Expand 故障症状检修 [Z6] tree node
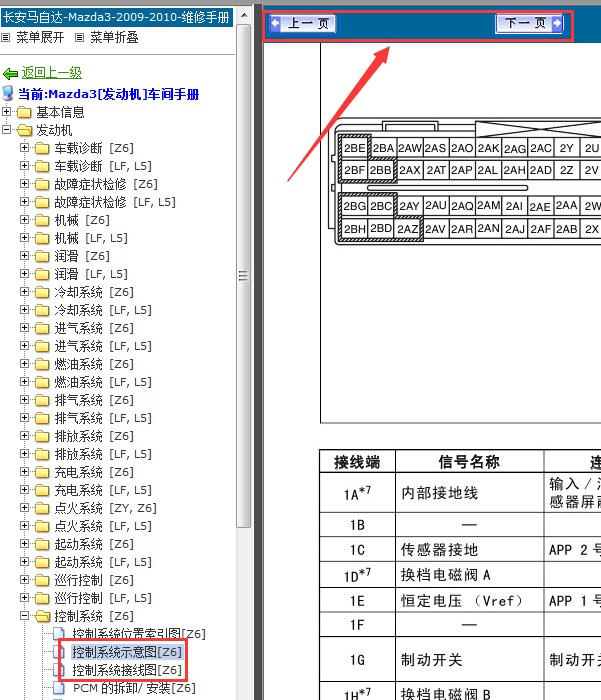The height and width of the screenshot is (700, 601). point(25,183)
